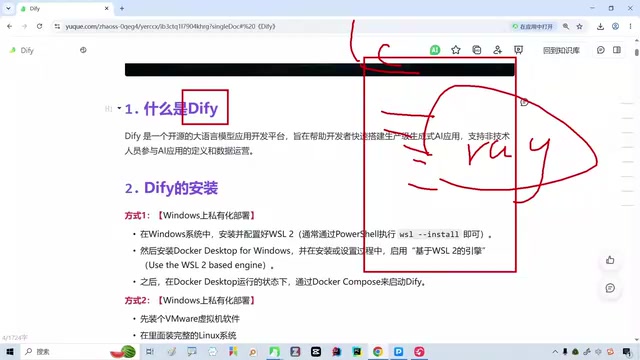
Task: Click 回到知识库 button
Action: (561, 50)
